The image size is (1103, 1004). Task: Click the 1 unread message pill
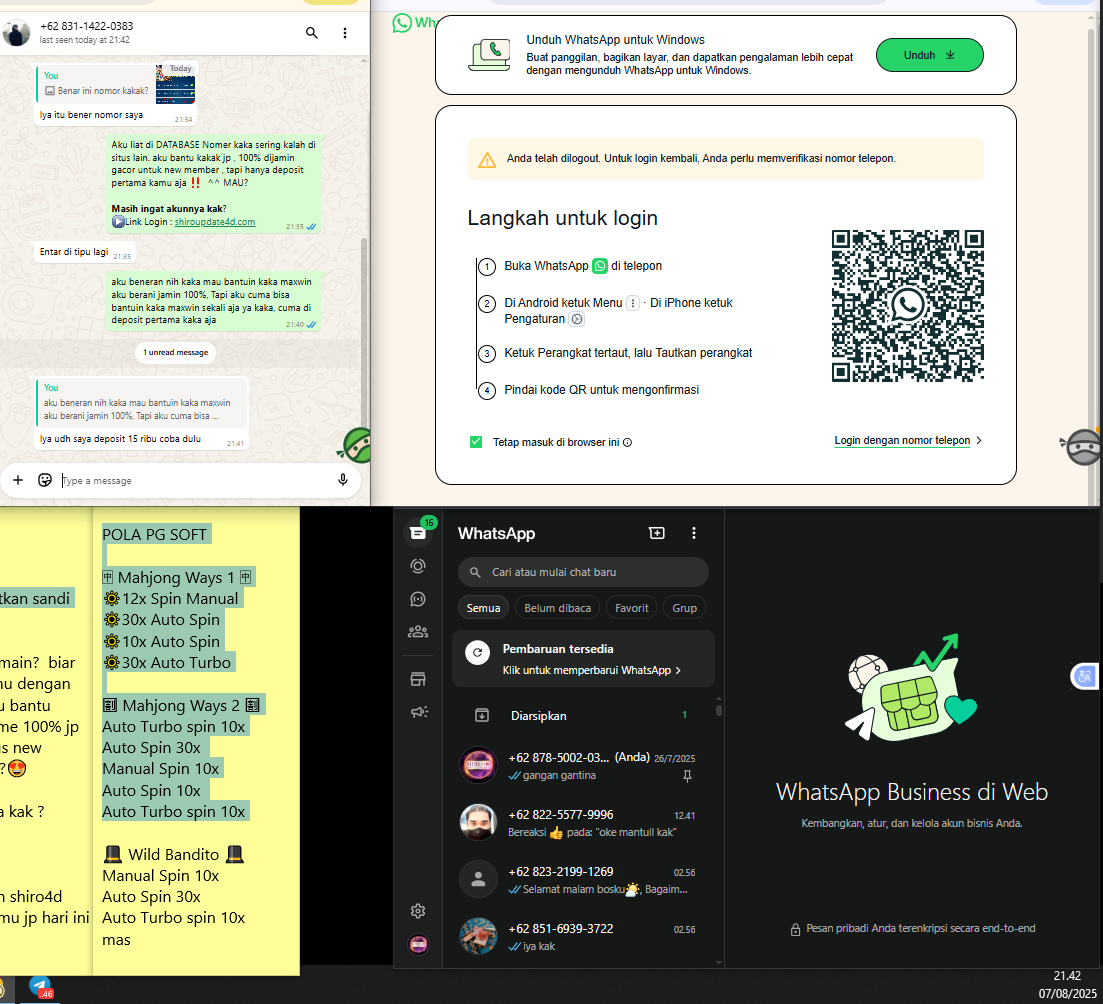pyautogui.click(x=176, y=352)
